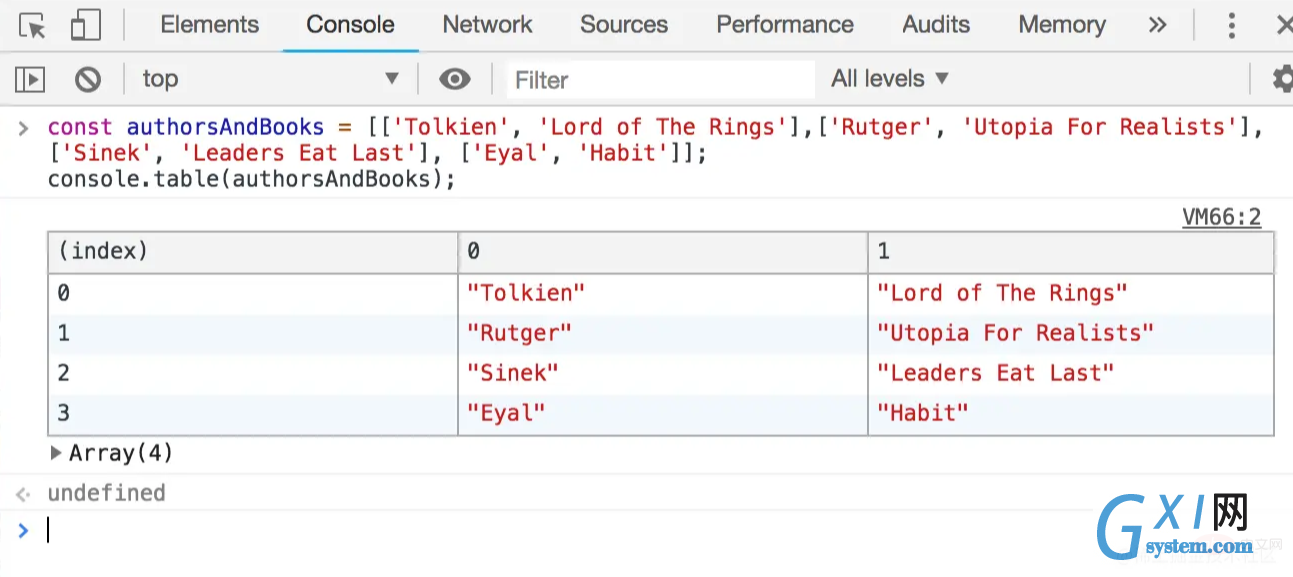Sort table by the 0 column header
The height and width of the screenshot is (577, 1293).
coord(663,252)
